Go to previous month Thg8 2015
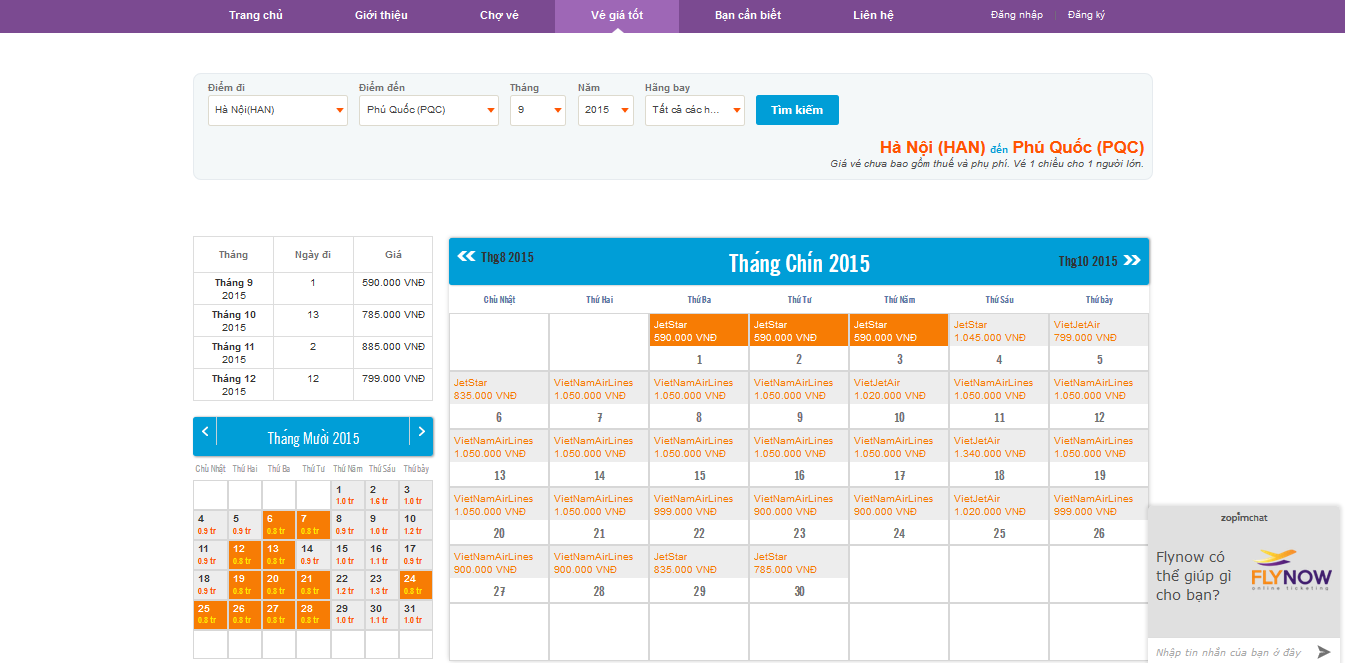The image size is (1345, 663). 496,257
